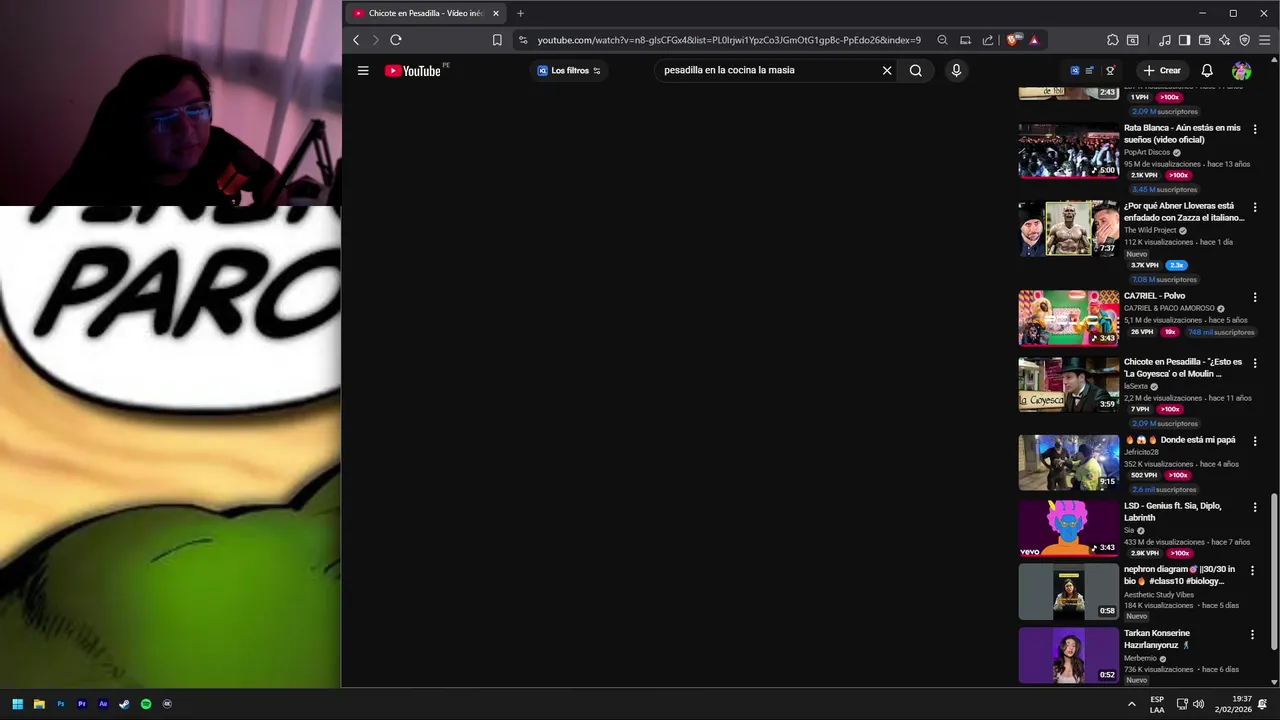
Task: Open options menu for CA7RIEL Polvo video
Action: (1255, 297)
